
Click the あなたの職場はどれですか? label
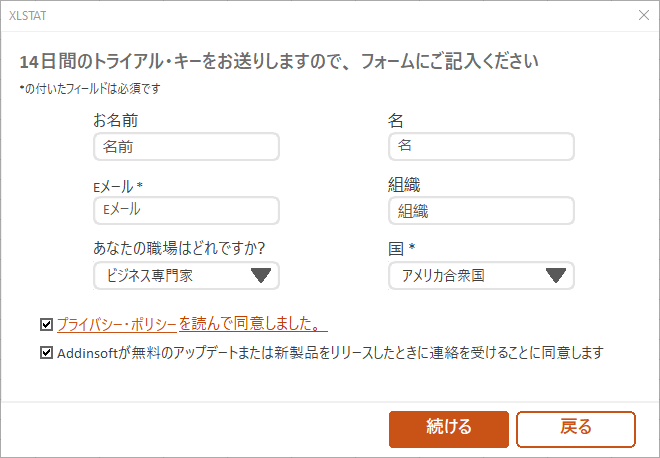pyautogui.click(x=185, y=248)
